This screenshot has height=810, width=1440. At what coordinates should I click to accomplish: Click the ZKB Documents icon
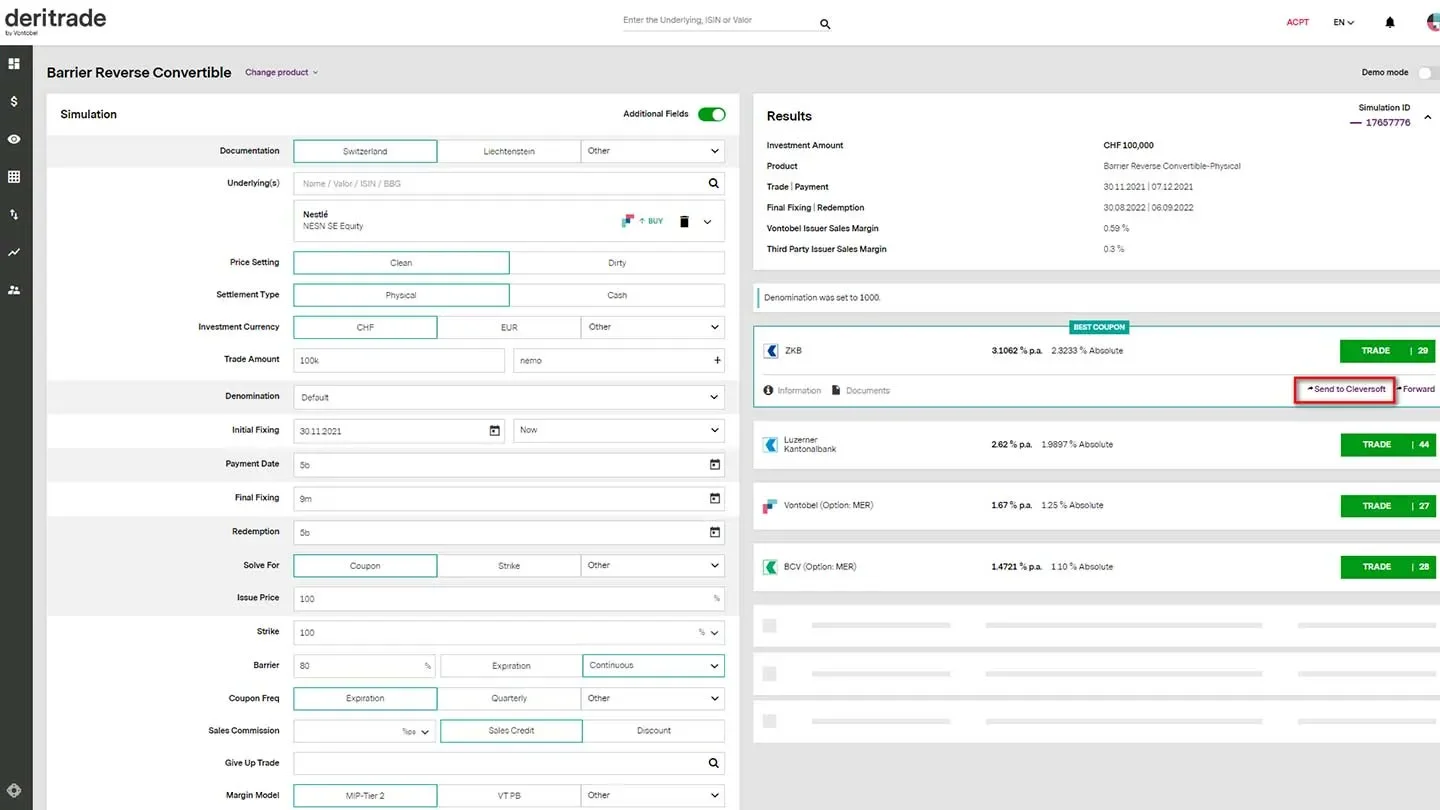tap(836, 390)
